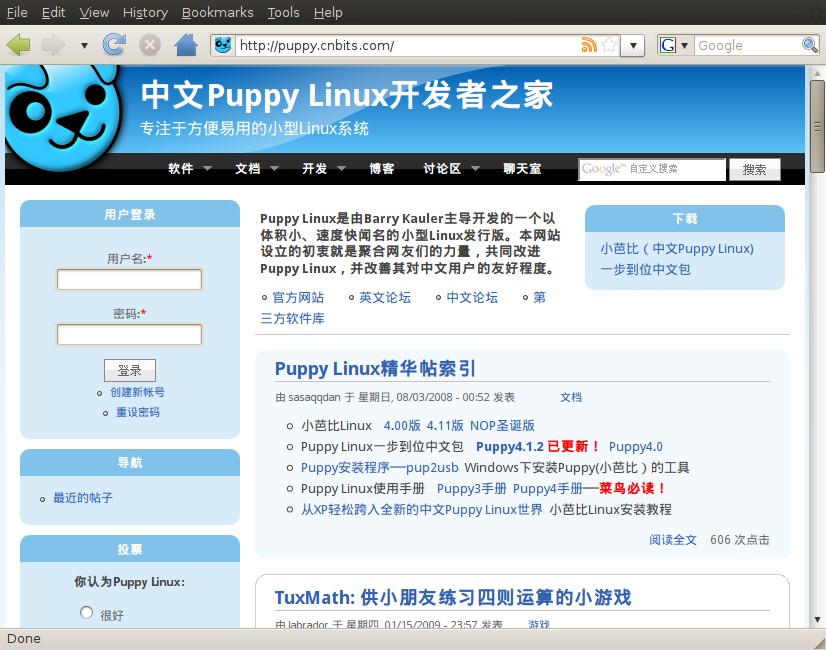Open the 4.11版 link

click(445, 426)
